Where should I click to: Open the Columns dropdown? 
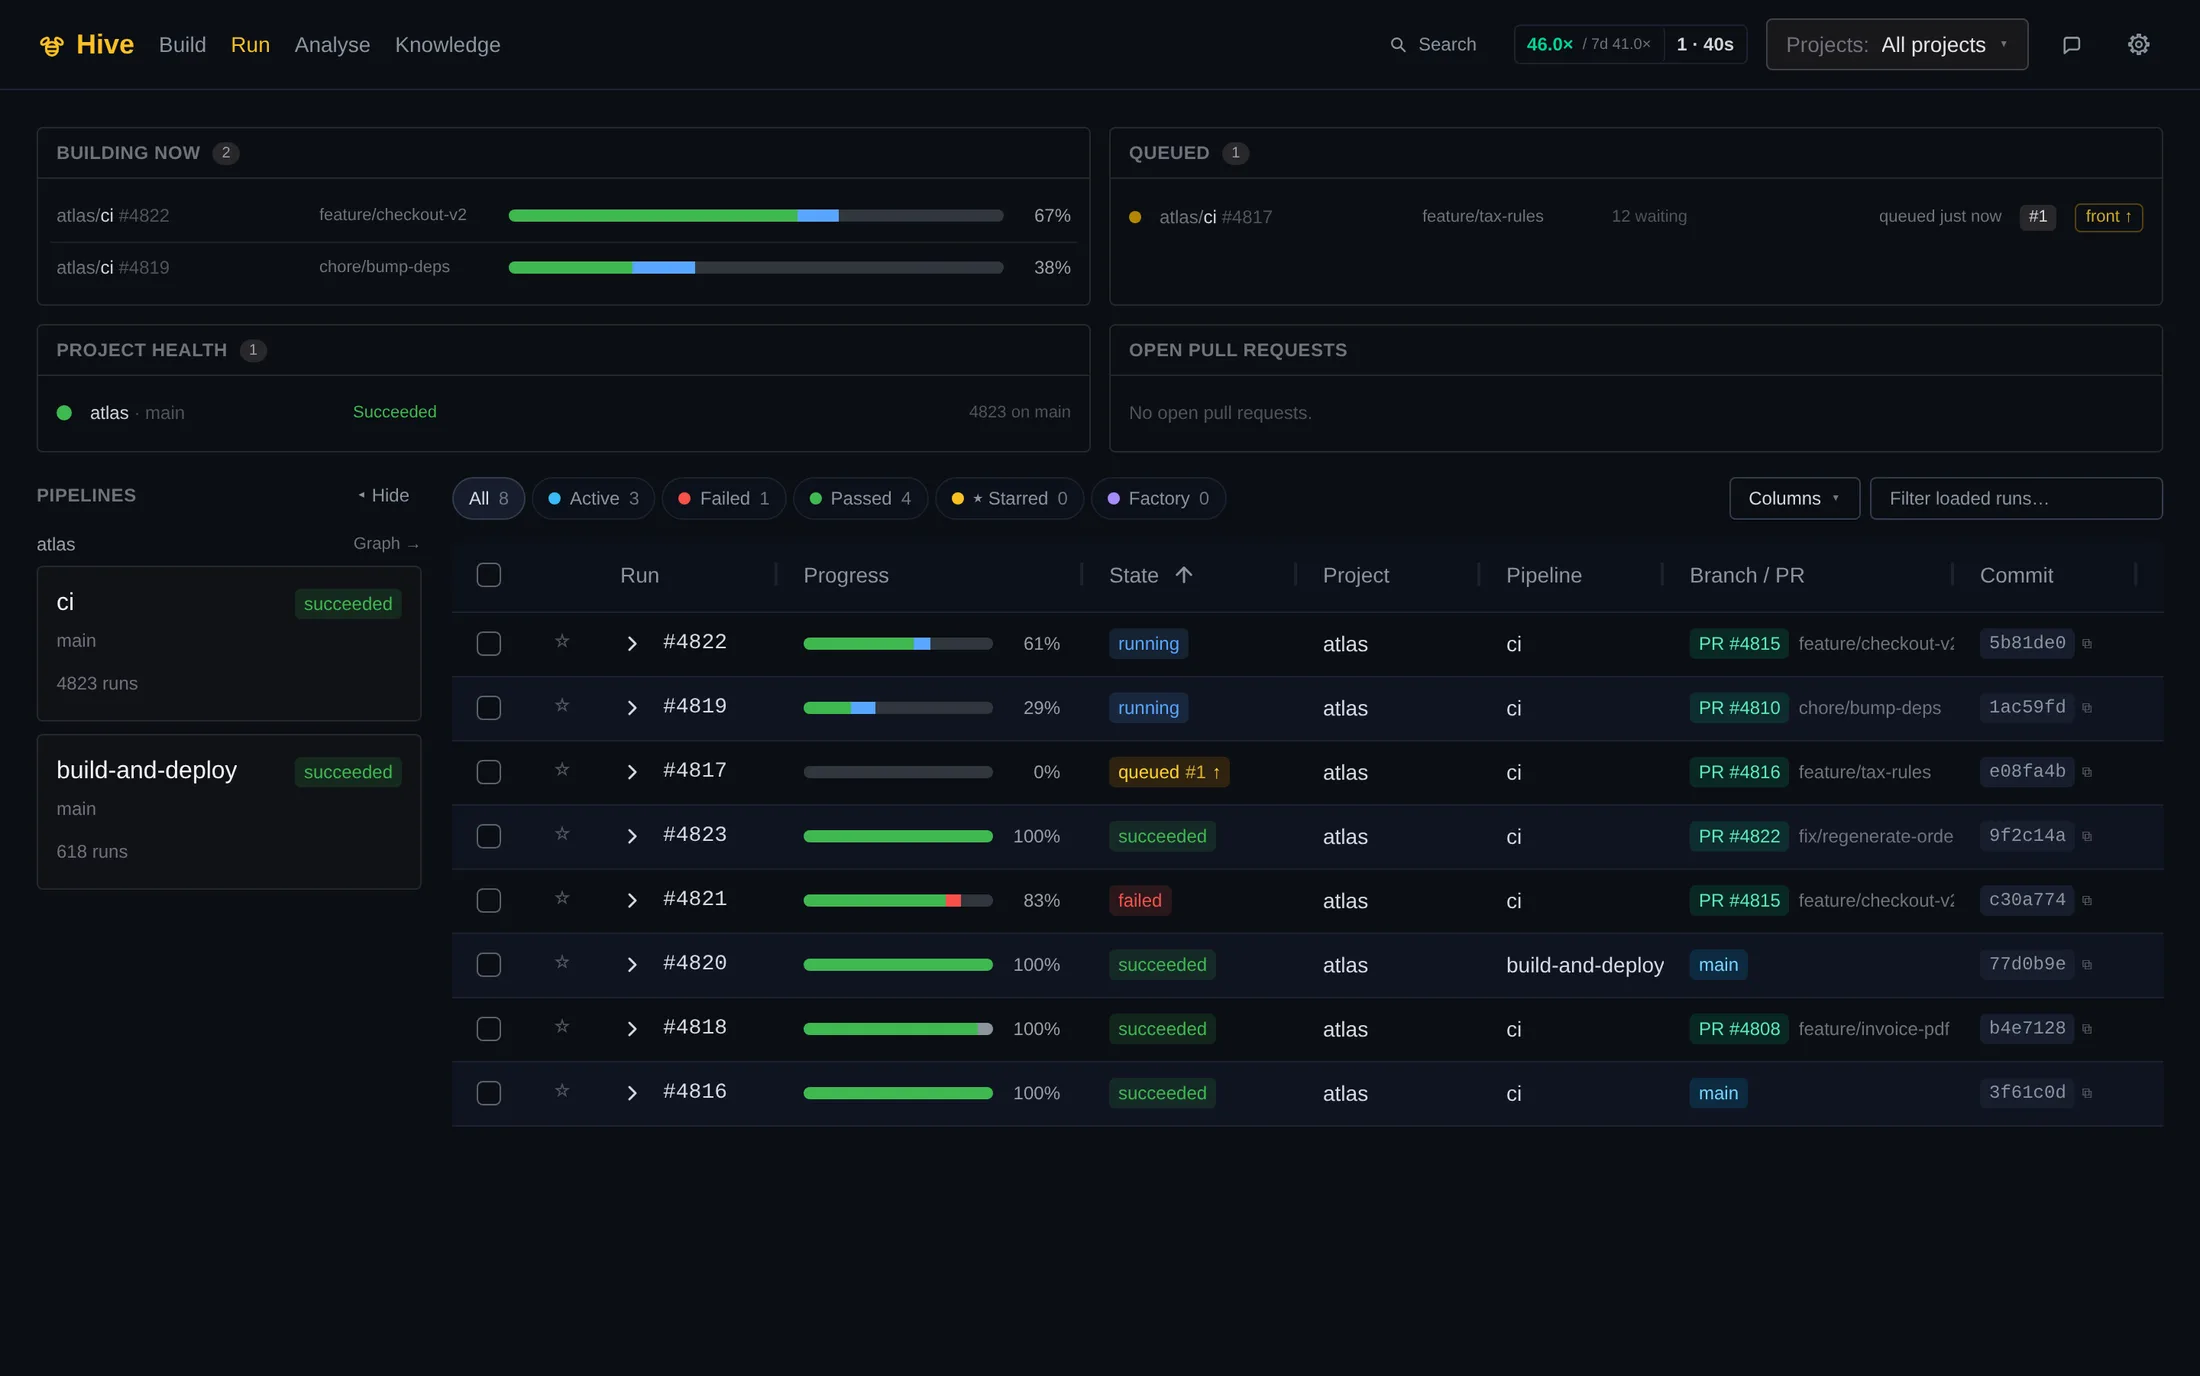(1794, 498)
